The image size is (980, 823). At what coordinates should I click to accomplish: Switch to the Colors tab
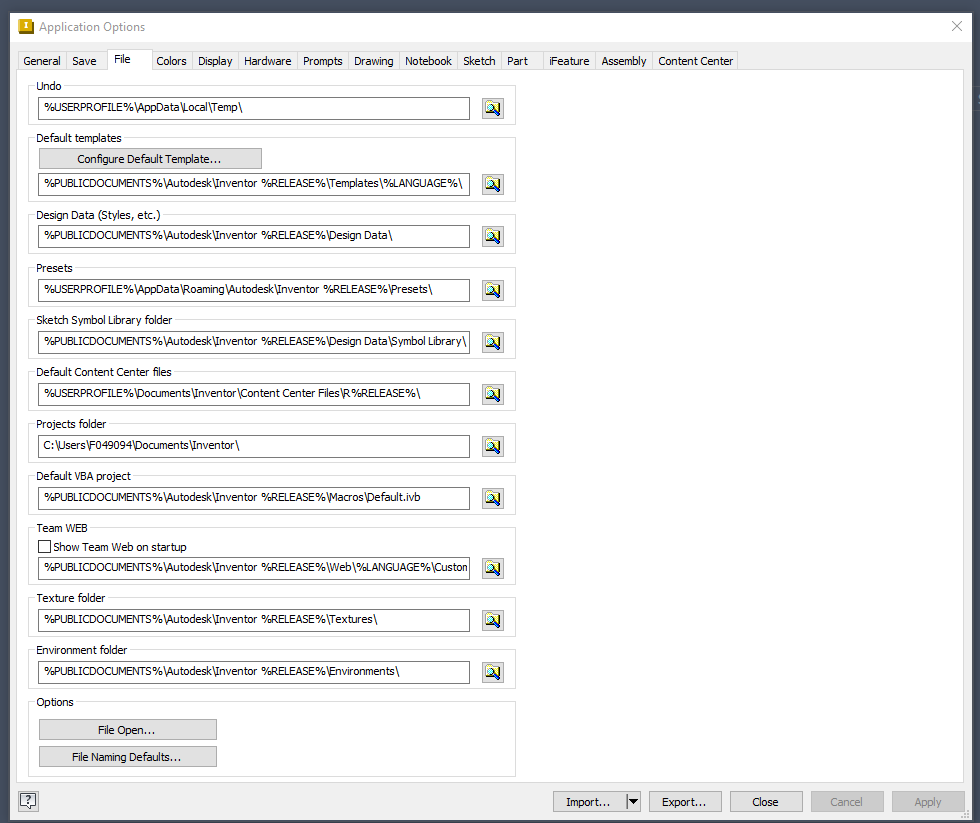171,61
